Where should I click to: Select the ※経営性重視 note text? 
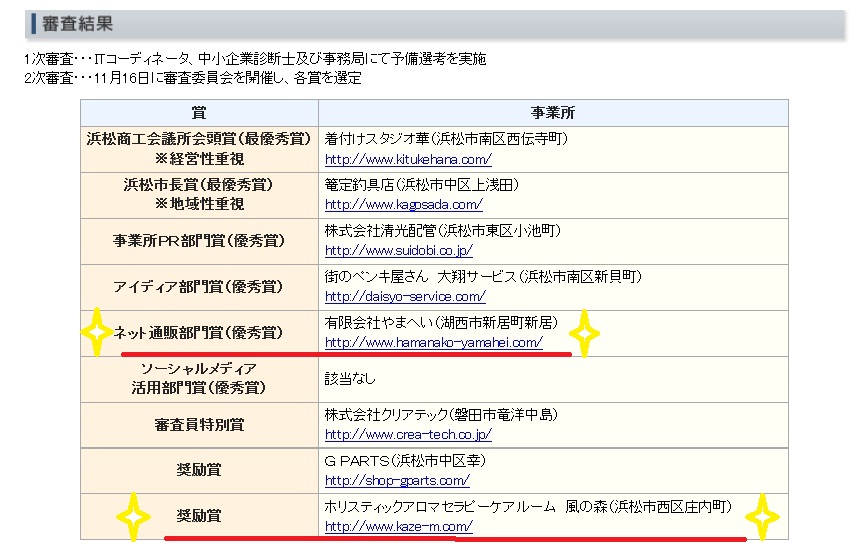tap(199, 159)
